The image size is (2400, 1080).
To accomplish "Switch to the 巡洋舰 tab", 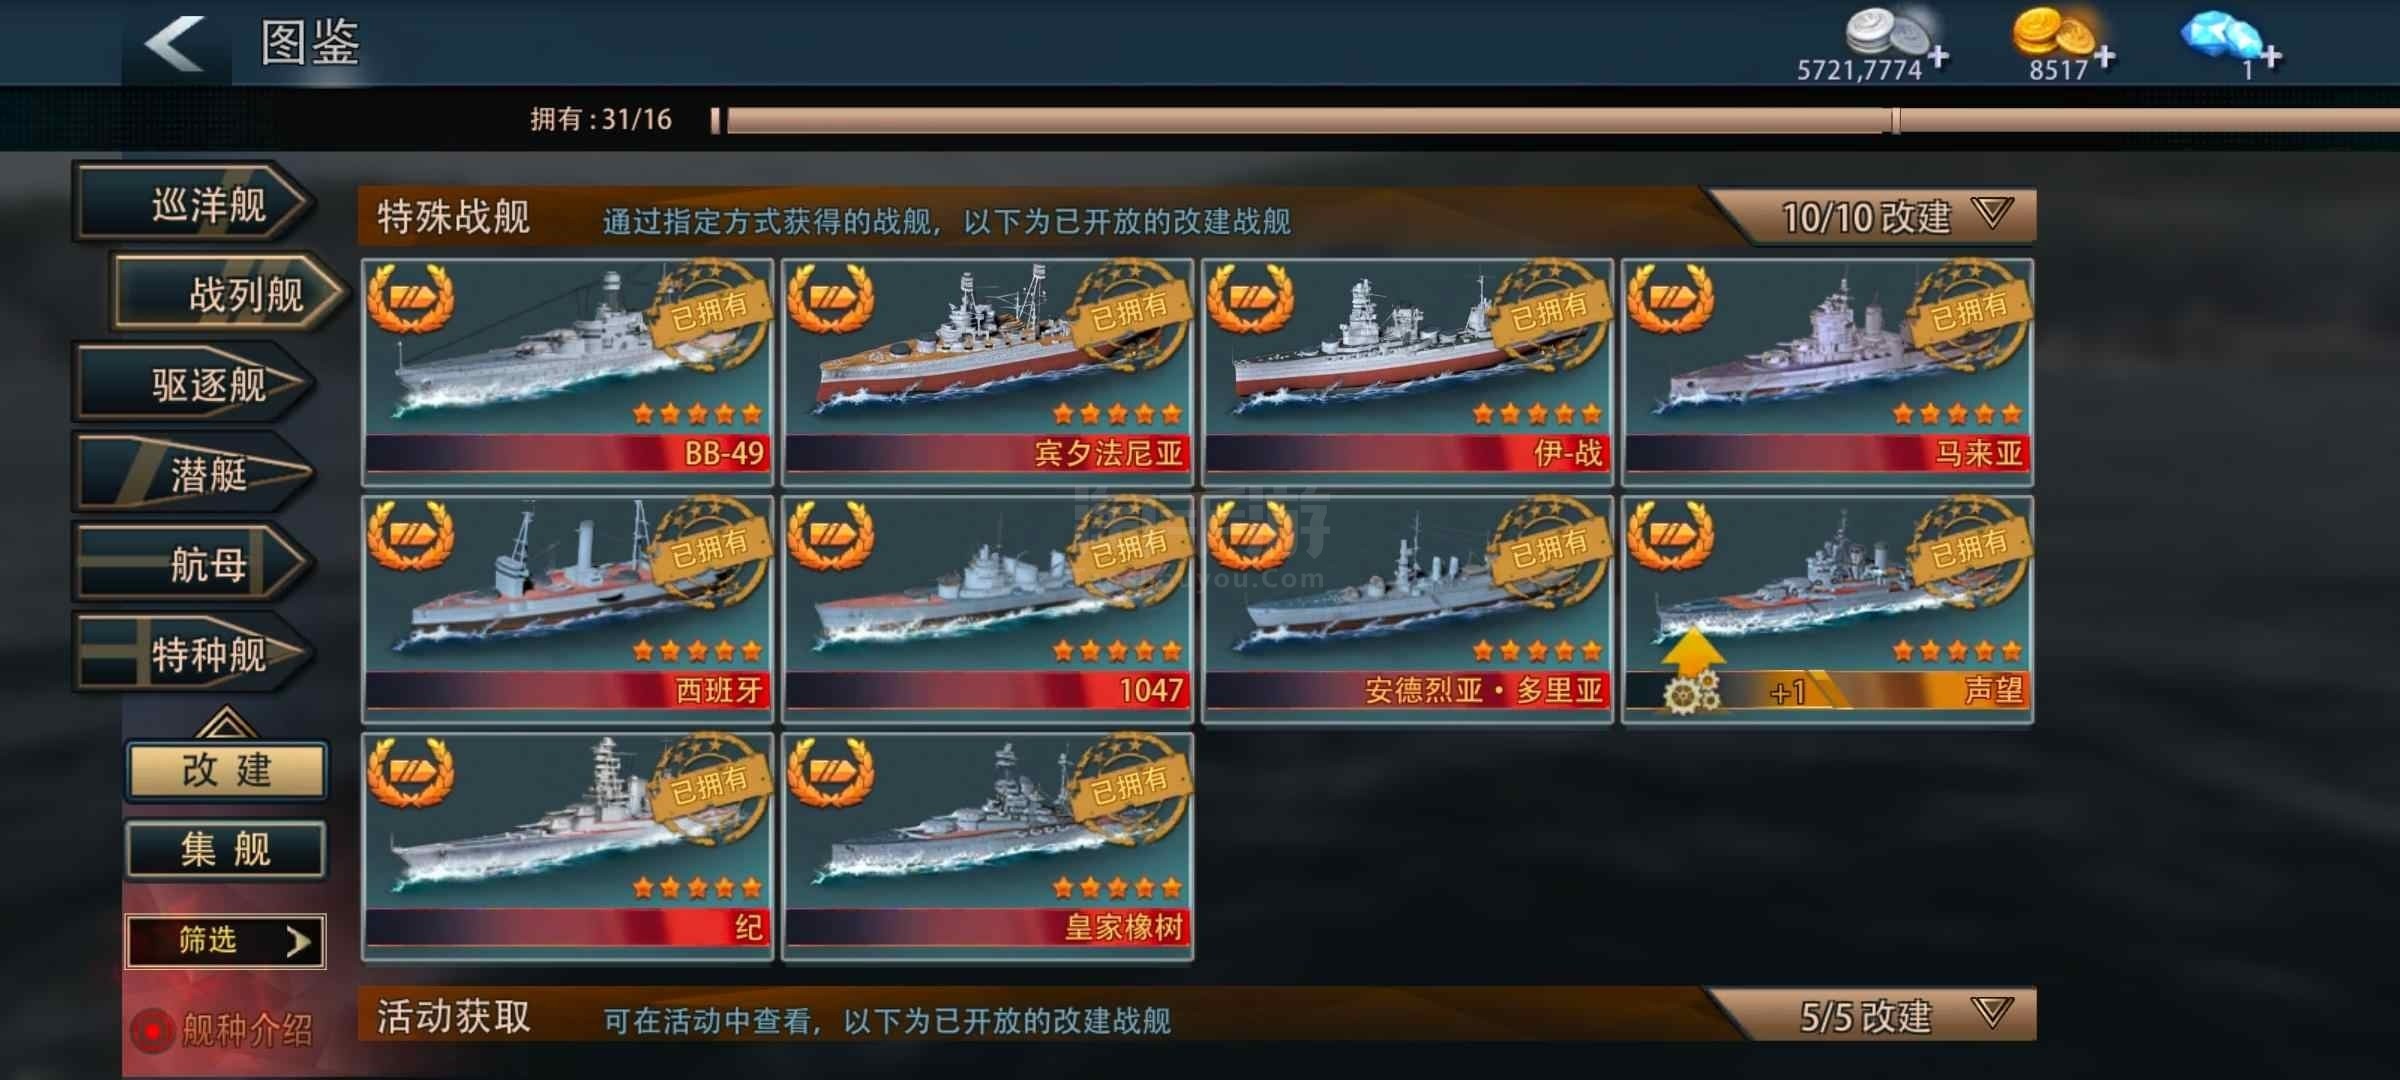I will coord(195,205).
